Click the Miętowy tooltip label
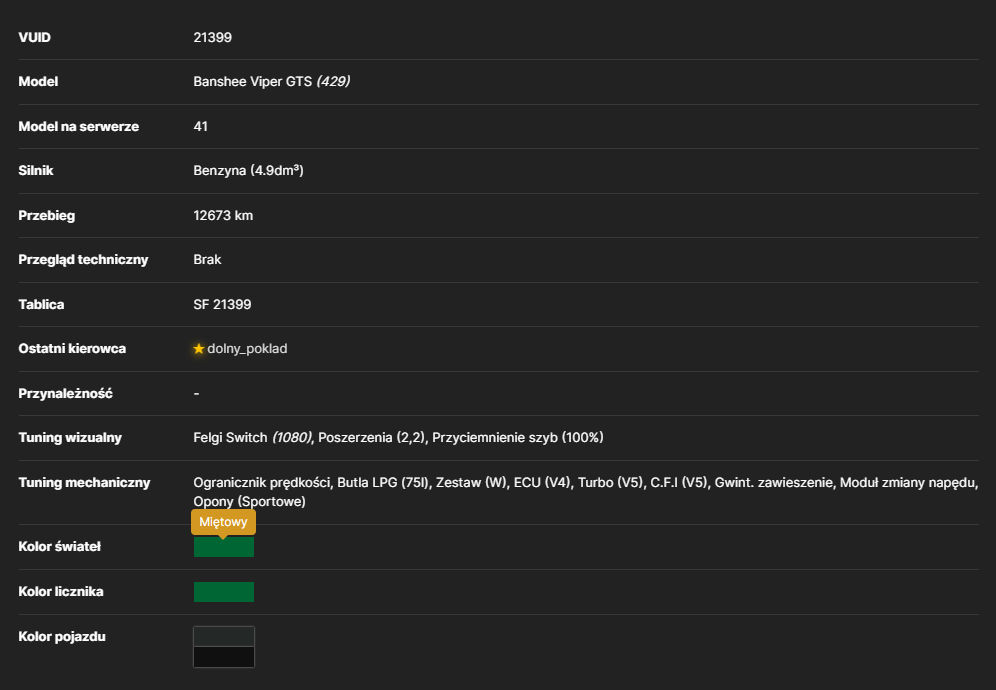The image size is (996, 690). click(x=223, y=522)
